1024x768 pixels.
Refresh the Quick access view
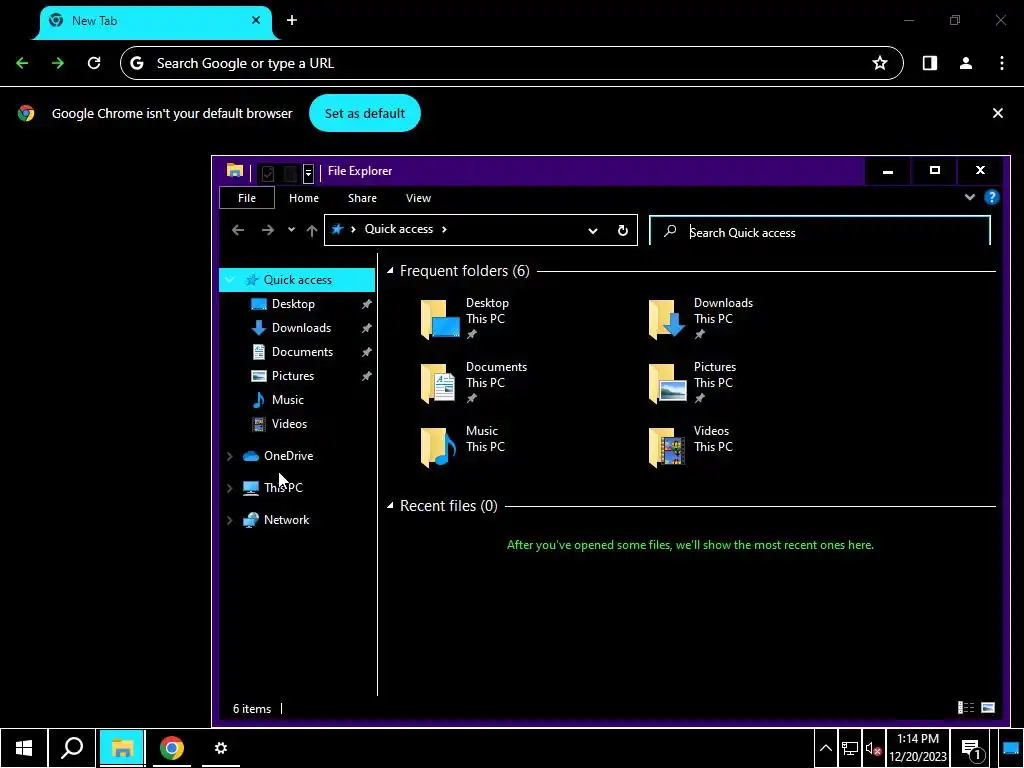(x=622, y=230)
